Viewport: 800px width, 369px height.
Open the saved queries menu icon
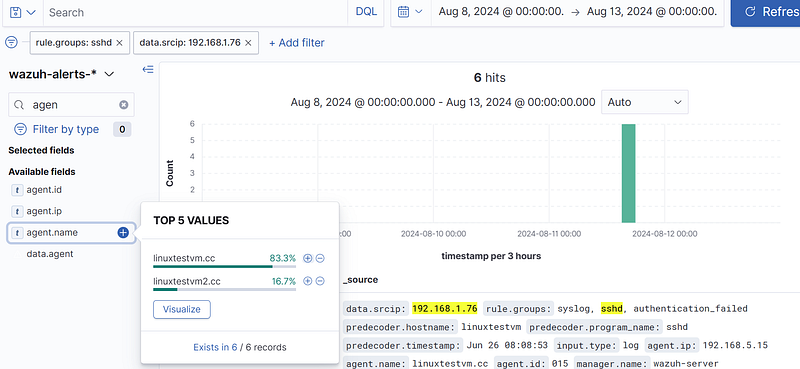22,12
